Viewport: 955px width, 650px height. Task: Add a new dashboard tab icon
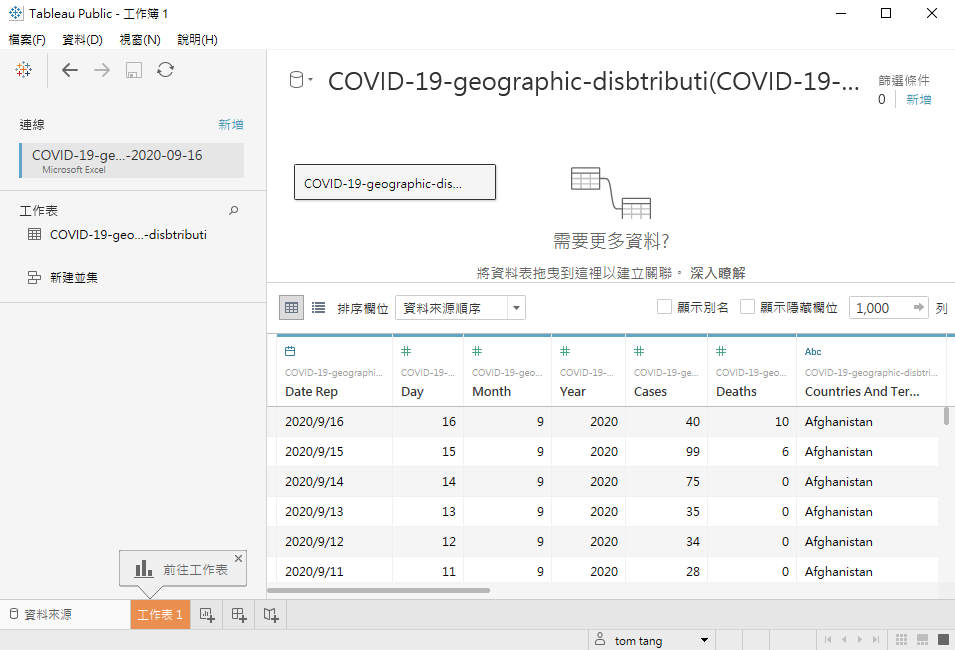239,615
